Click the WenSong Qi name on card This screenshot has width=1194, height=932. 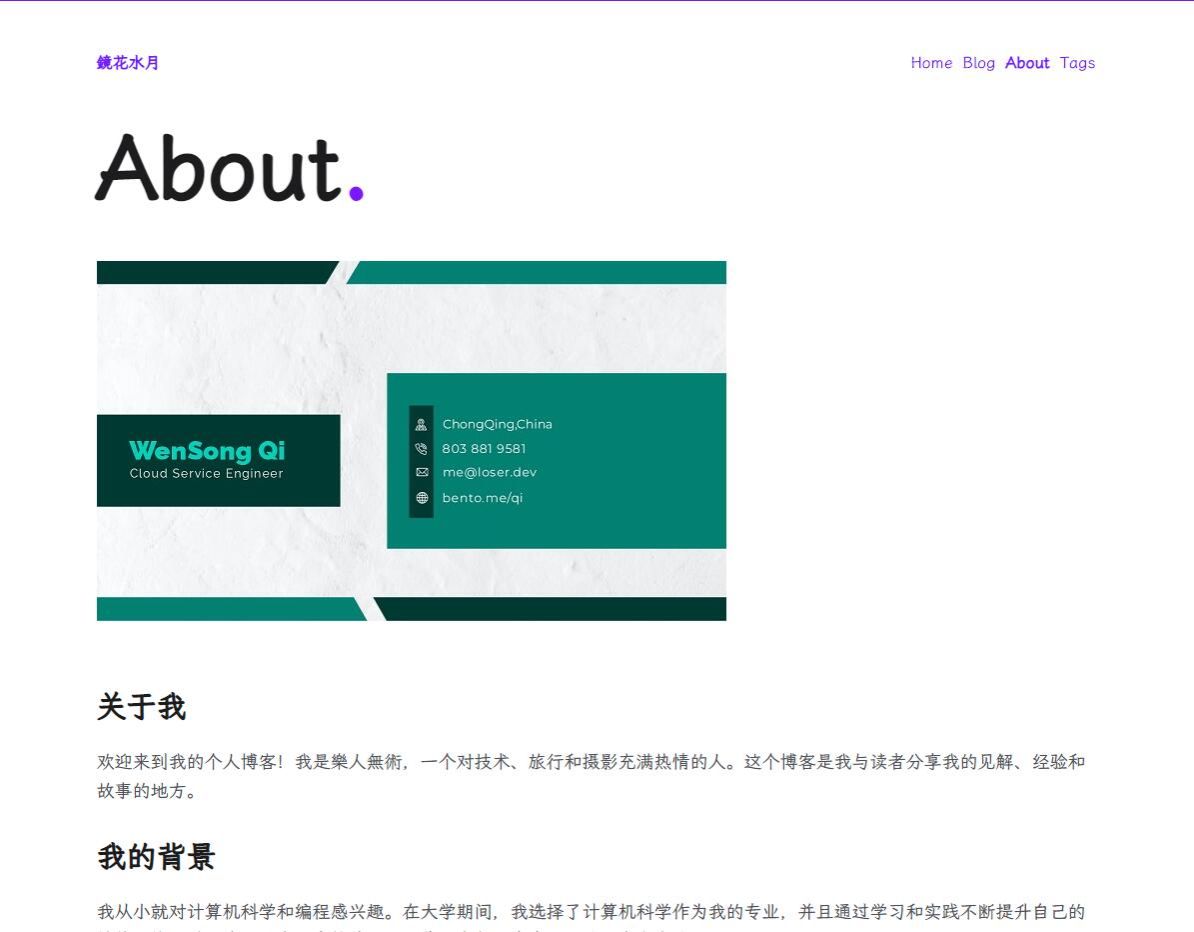[207, 450]
